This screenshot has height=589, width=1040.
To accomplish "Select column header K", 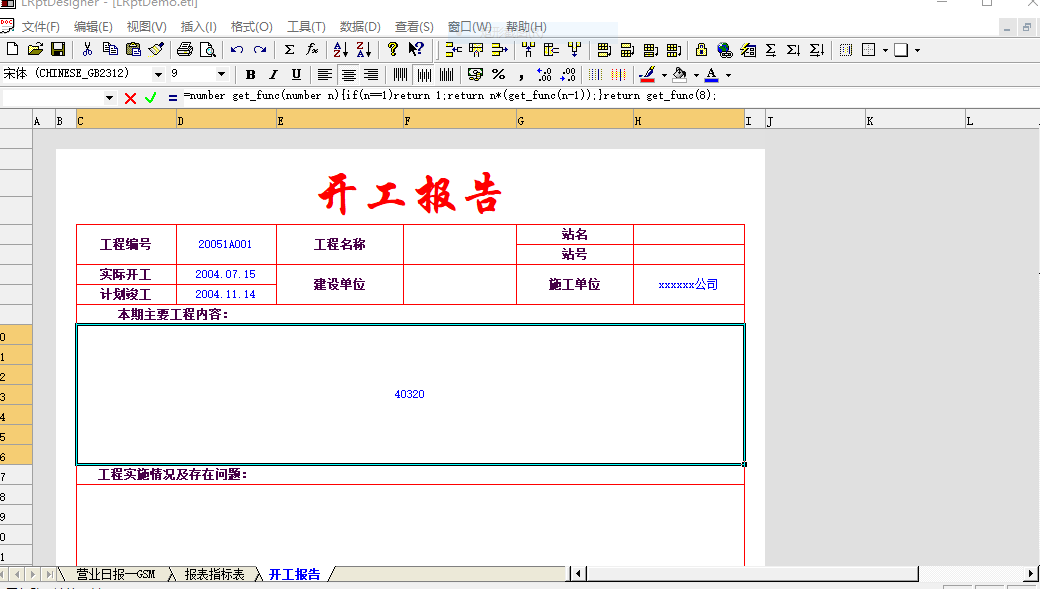I will pos(915,121).
